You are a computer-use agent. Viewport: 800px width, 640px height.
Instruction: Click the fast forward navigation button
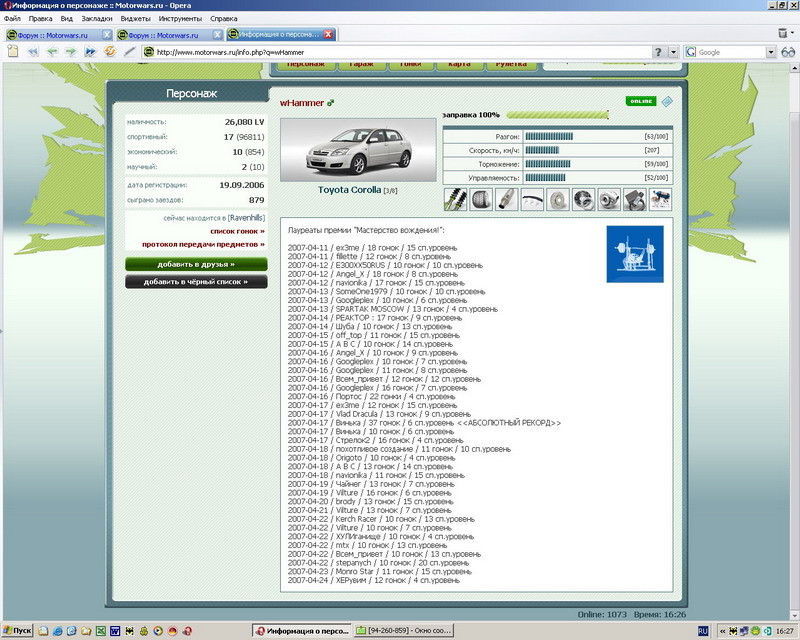[90, 52]
